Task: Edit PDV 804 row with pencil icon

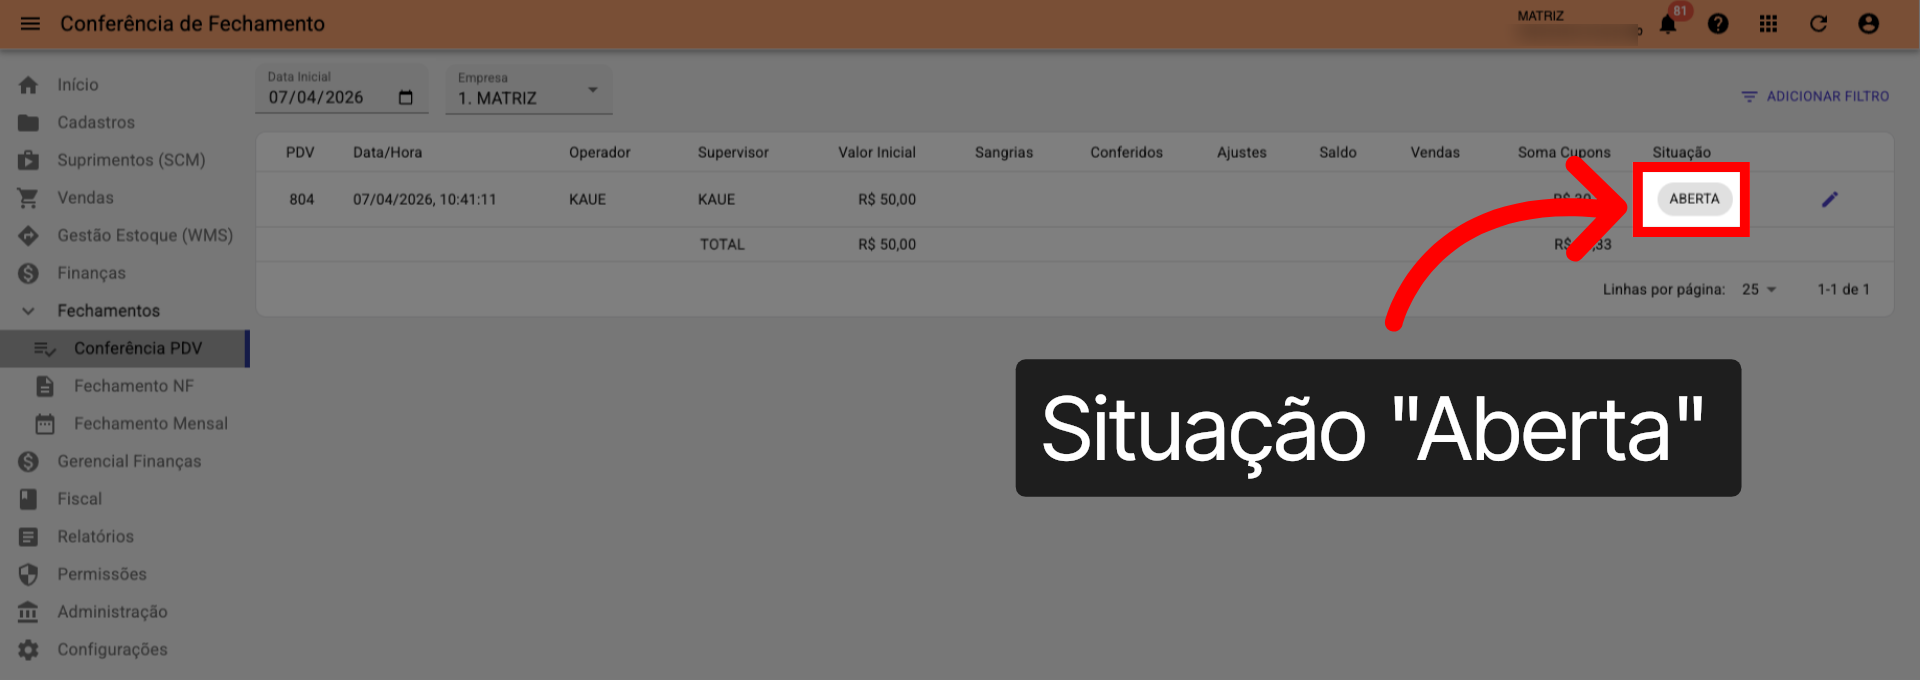Action: 1830,199
